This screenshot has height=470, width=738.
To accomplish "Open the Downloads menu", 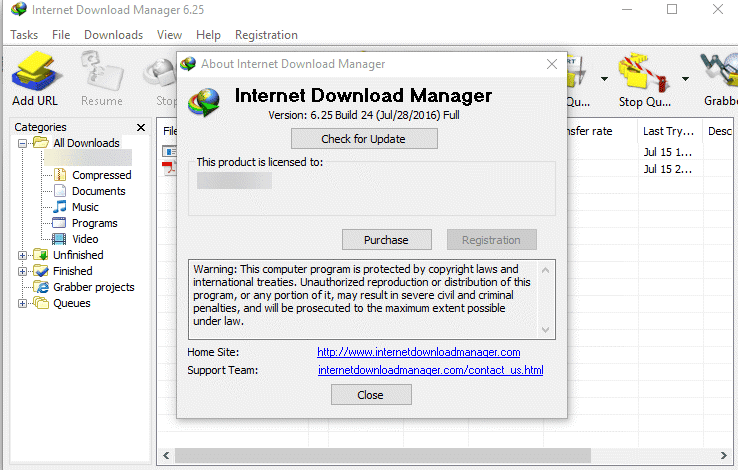I will coord(113,35).
